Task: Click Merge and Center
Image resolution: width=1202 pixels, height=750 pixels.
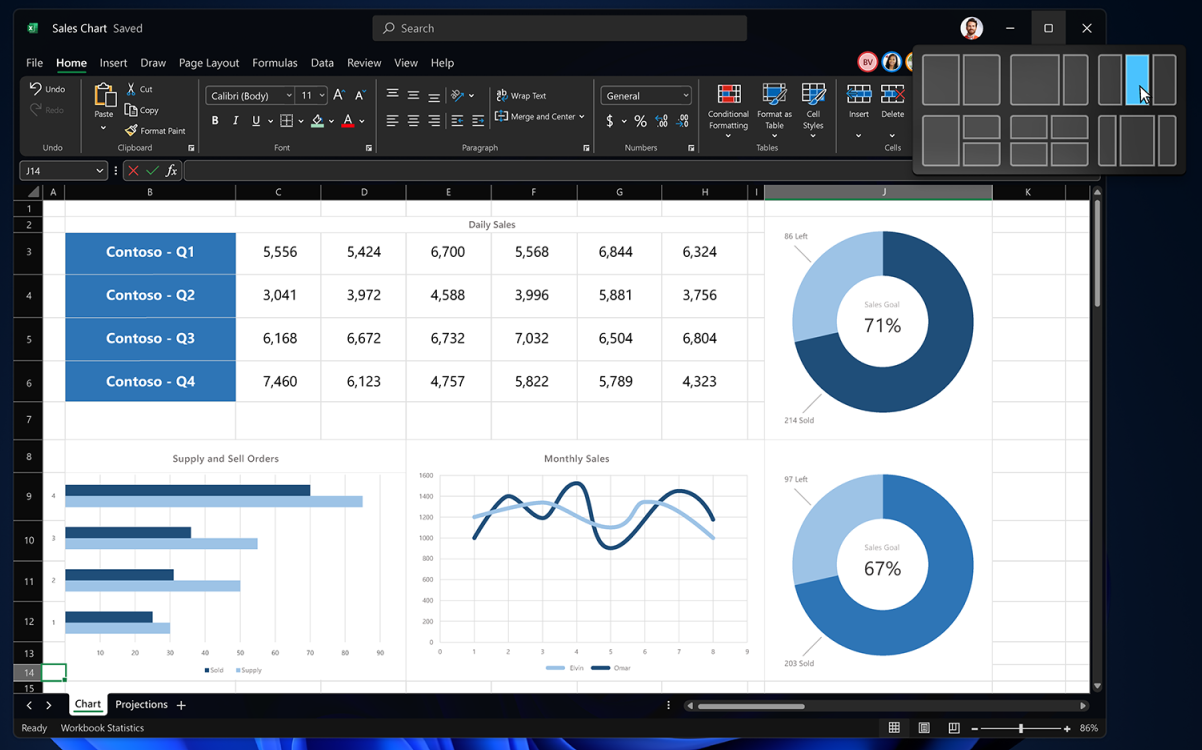Action: [x=540, y=117]
